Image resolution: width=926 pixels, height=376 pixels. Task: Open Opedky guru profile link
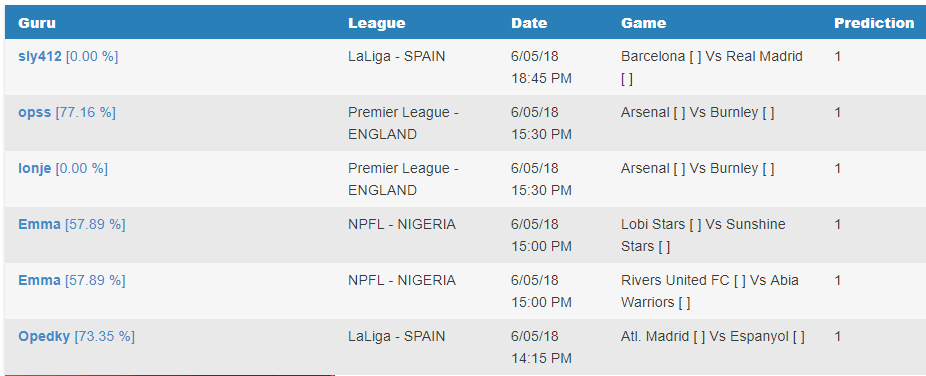[x=44, y=336]
